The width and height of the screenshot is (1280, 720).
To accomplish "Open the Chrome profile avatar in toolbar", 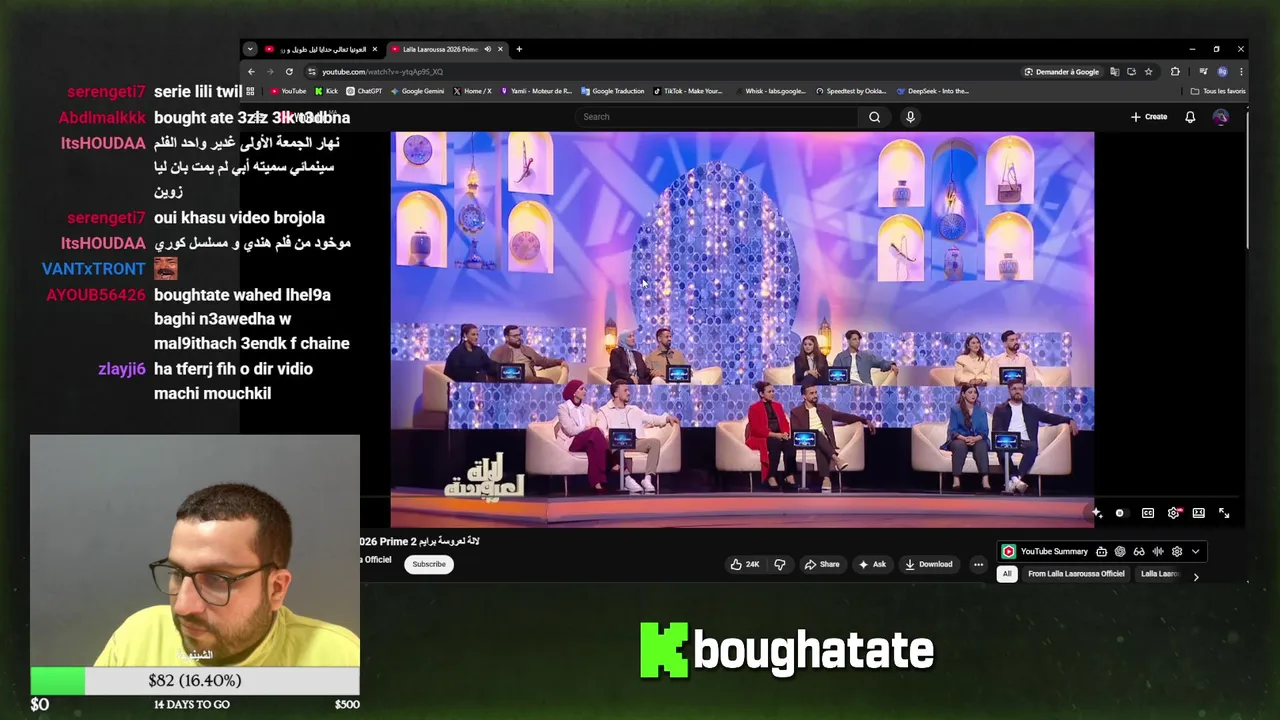I will coord(1222,72).
